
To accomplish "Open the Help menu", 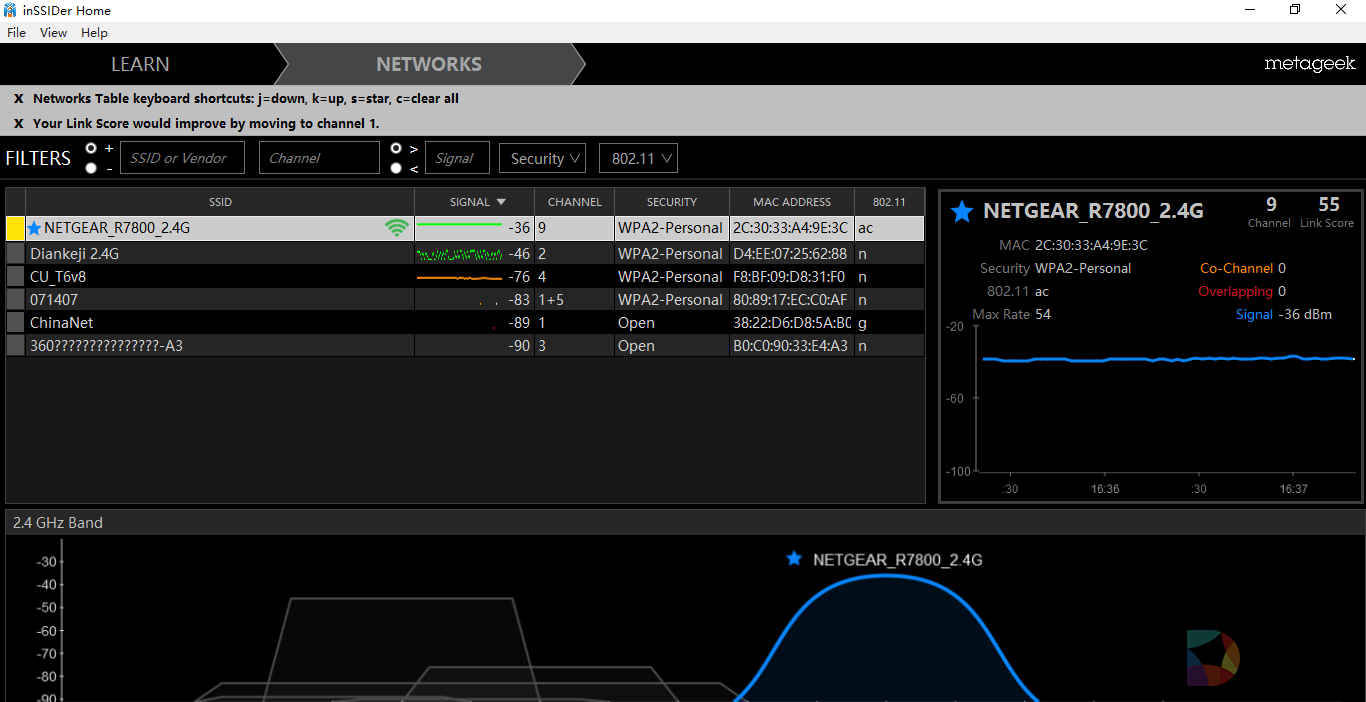I will click(x=94, y=33).
